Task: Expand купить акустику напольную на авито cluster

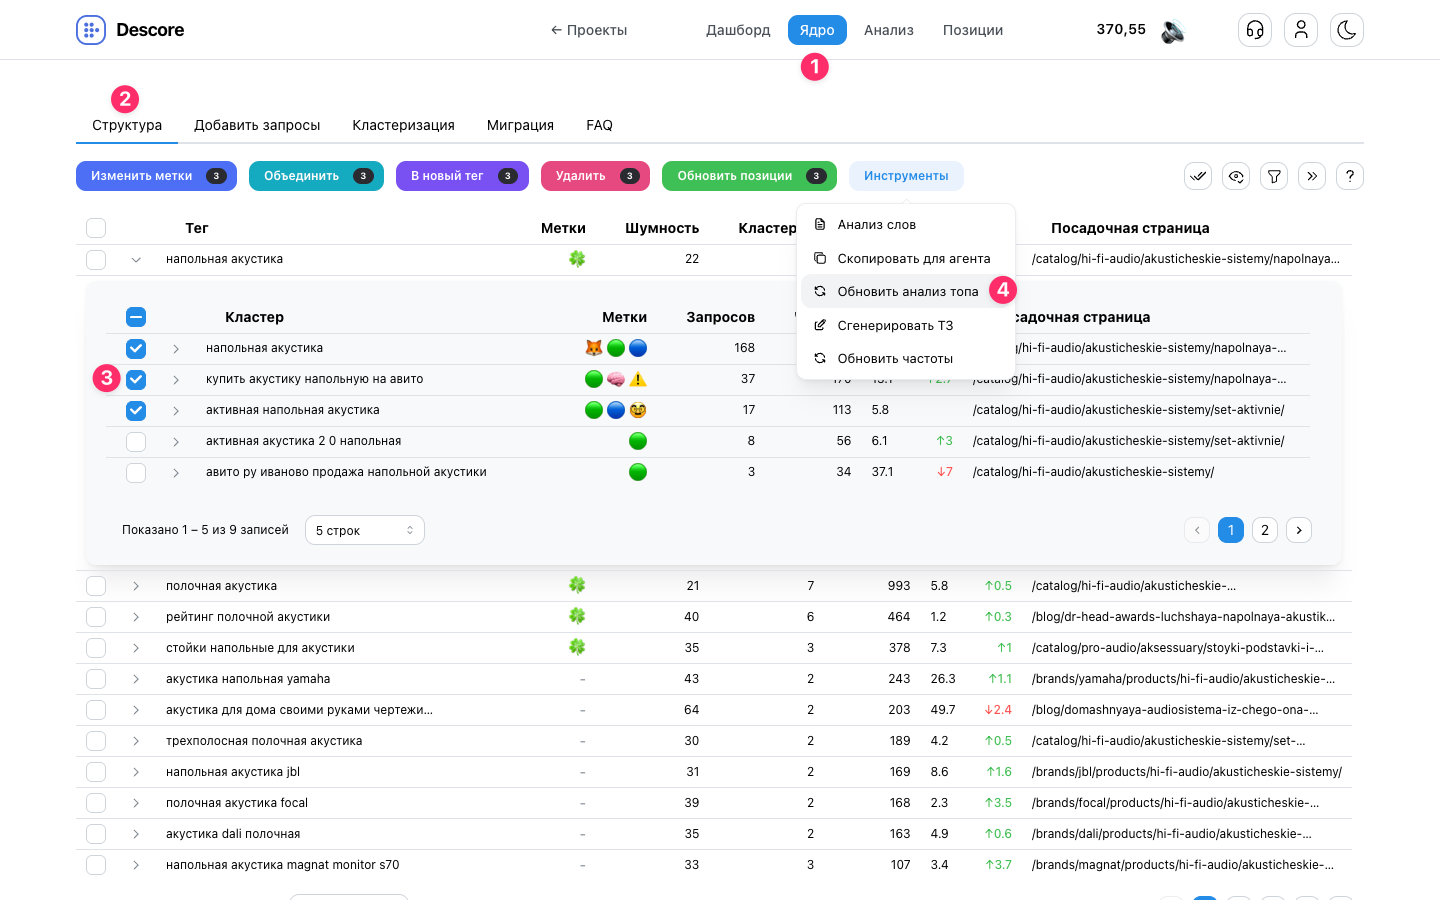Action: point(176,380)
